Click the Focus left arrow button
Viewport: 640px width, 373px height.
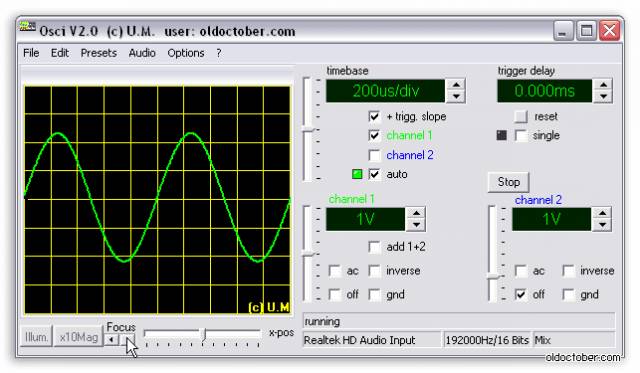[111, 340]
